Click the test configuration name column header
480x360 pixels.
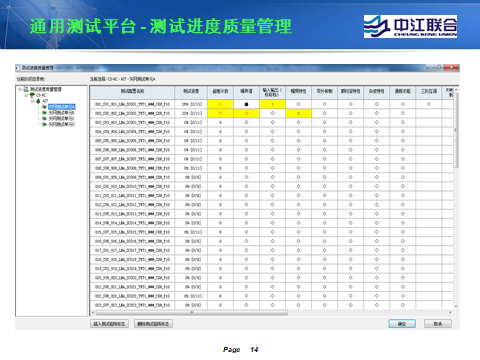point(132,91)
